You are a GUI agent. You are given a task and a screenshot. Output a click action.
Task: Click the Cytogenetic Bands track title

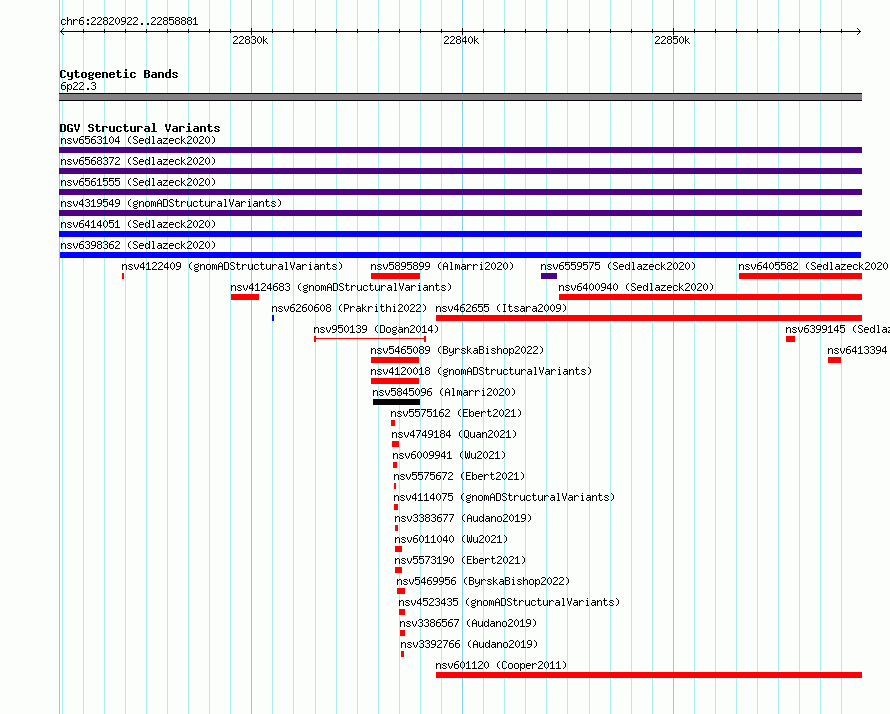point(119,74)
